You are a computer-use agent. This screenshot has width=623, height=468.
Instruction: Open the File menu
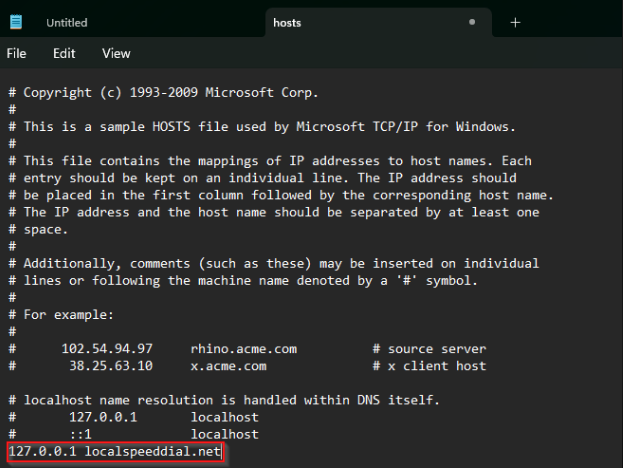point(16,53)
